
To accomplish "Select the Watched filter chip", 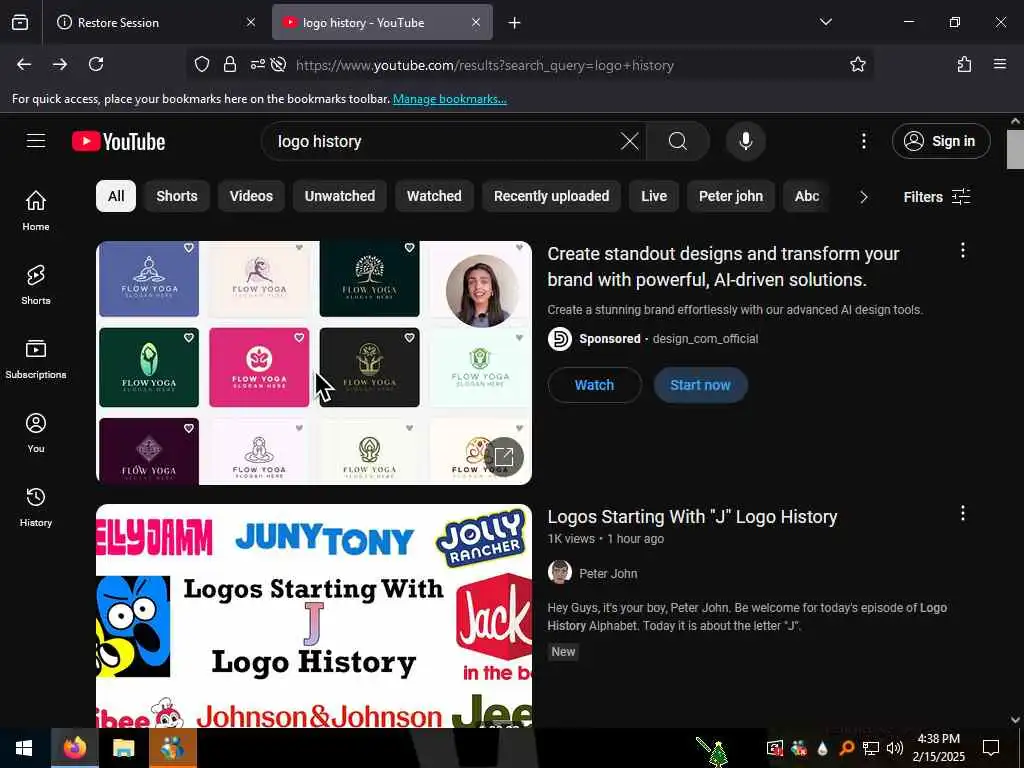I will [x=434, y=196].
